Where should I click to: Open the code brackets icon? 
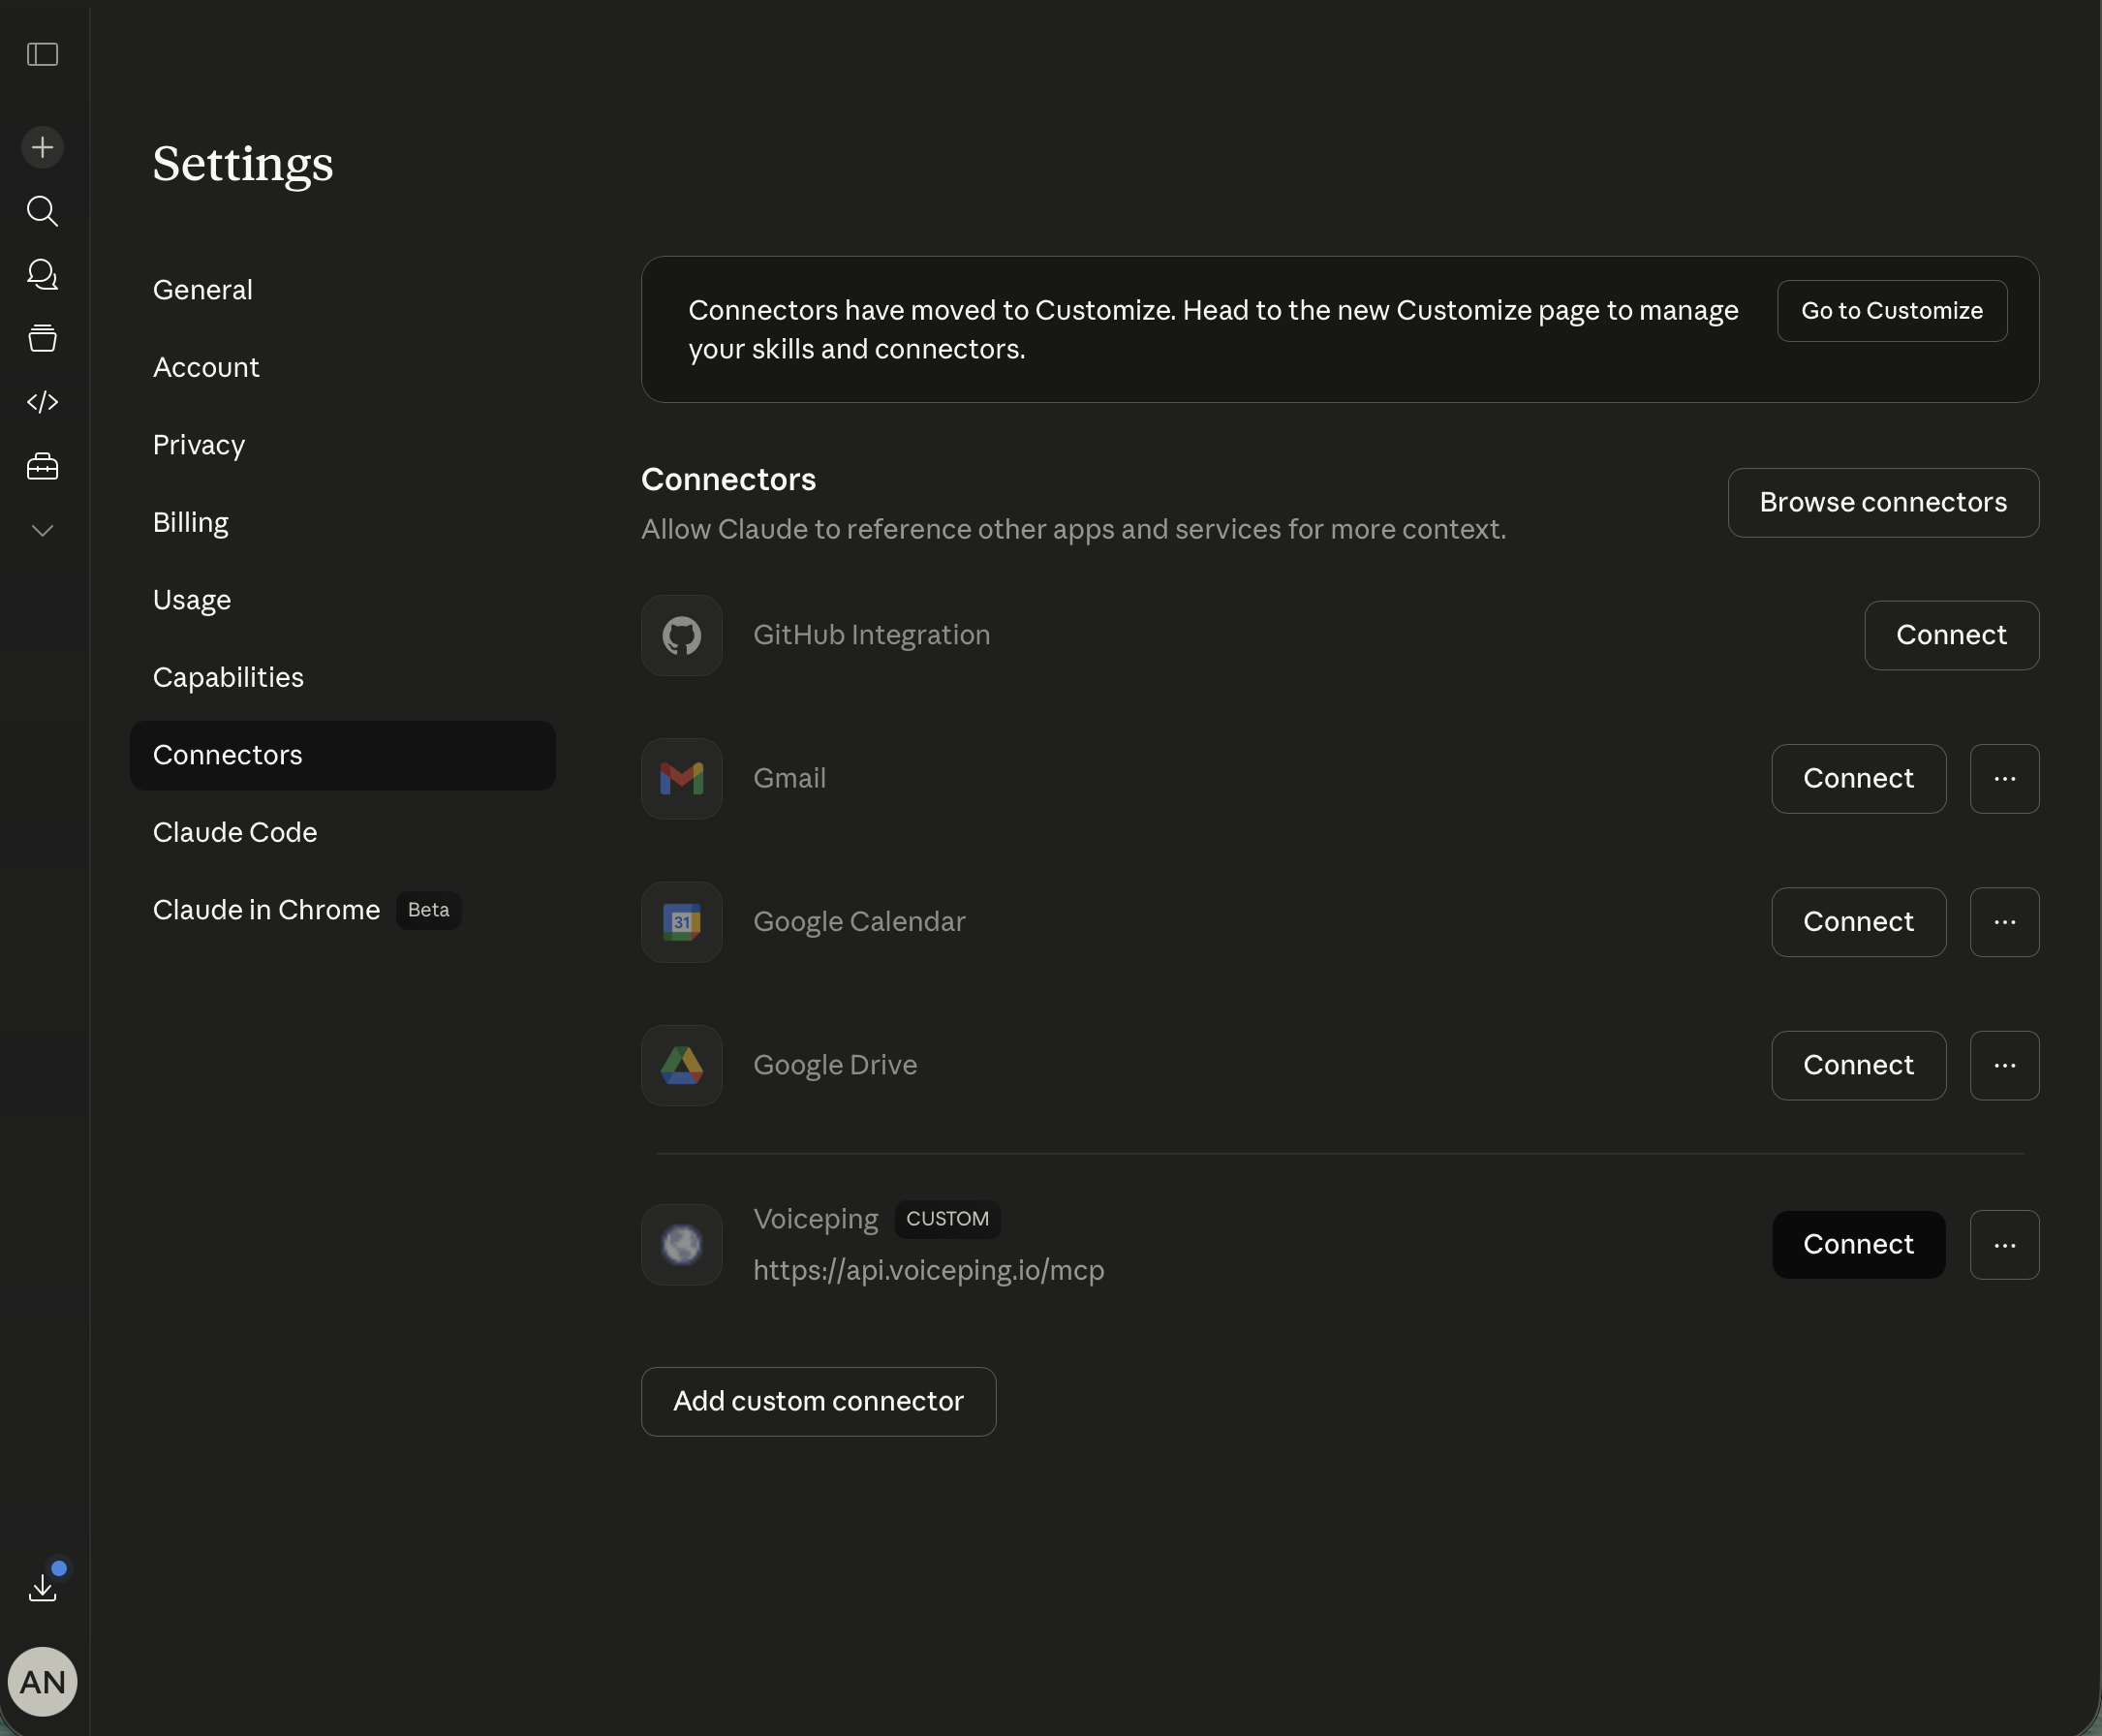(42, 402)
